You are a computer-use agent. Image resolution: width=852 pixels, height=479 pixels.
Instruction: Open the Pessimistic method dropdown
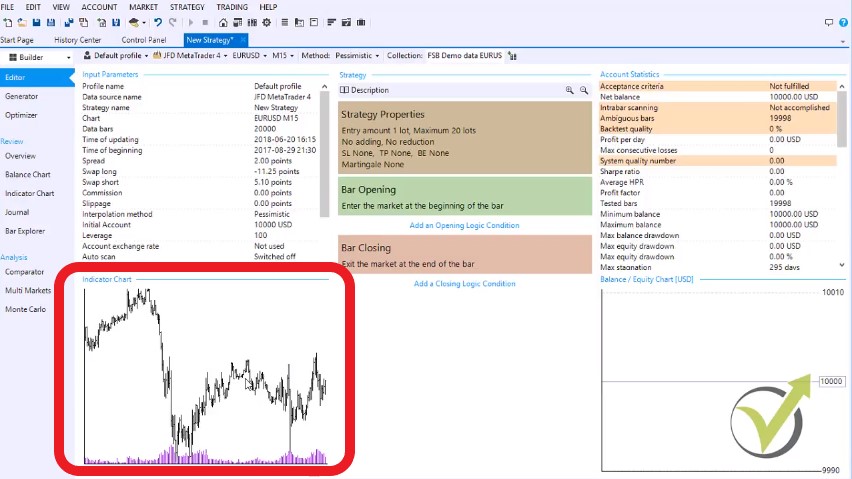click(x=355, y=56)
